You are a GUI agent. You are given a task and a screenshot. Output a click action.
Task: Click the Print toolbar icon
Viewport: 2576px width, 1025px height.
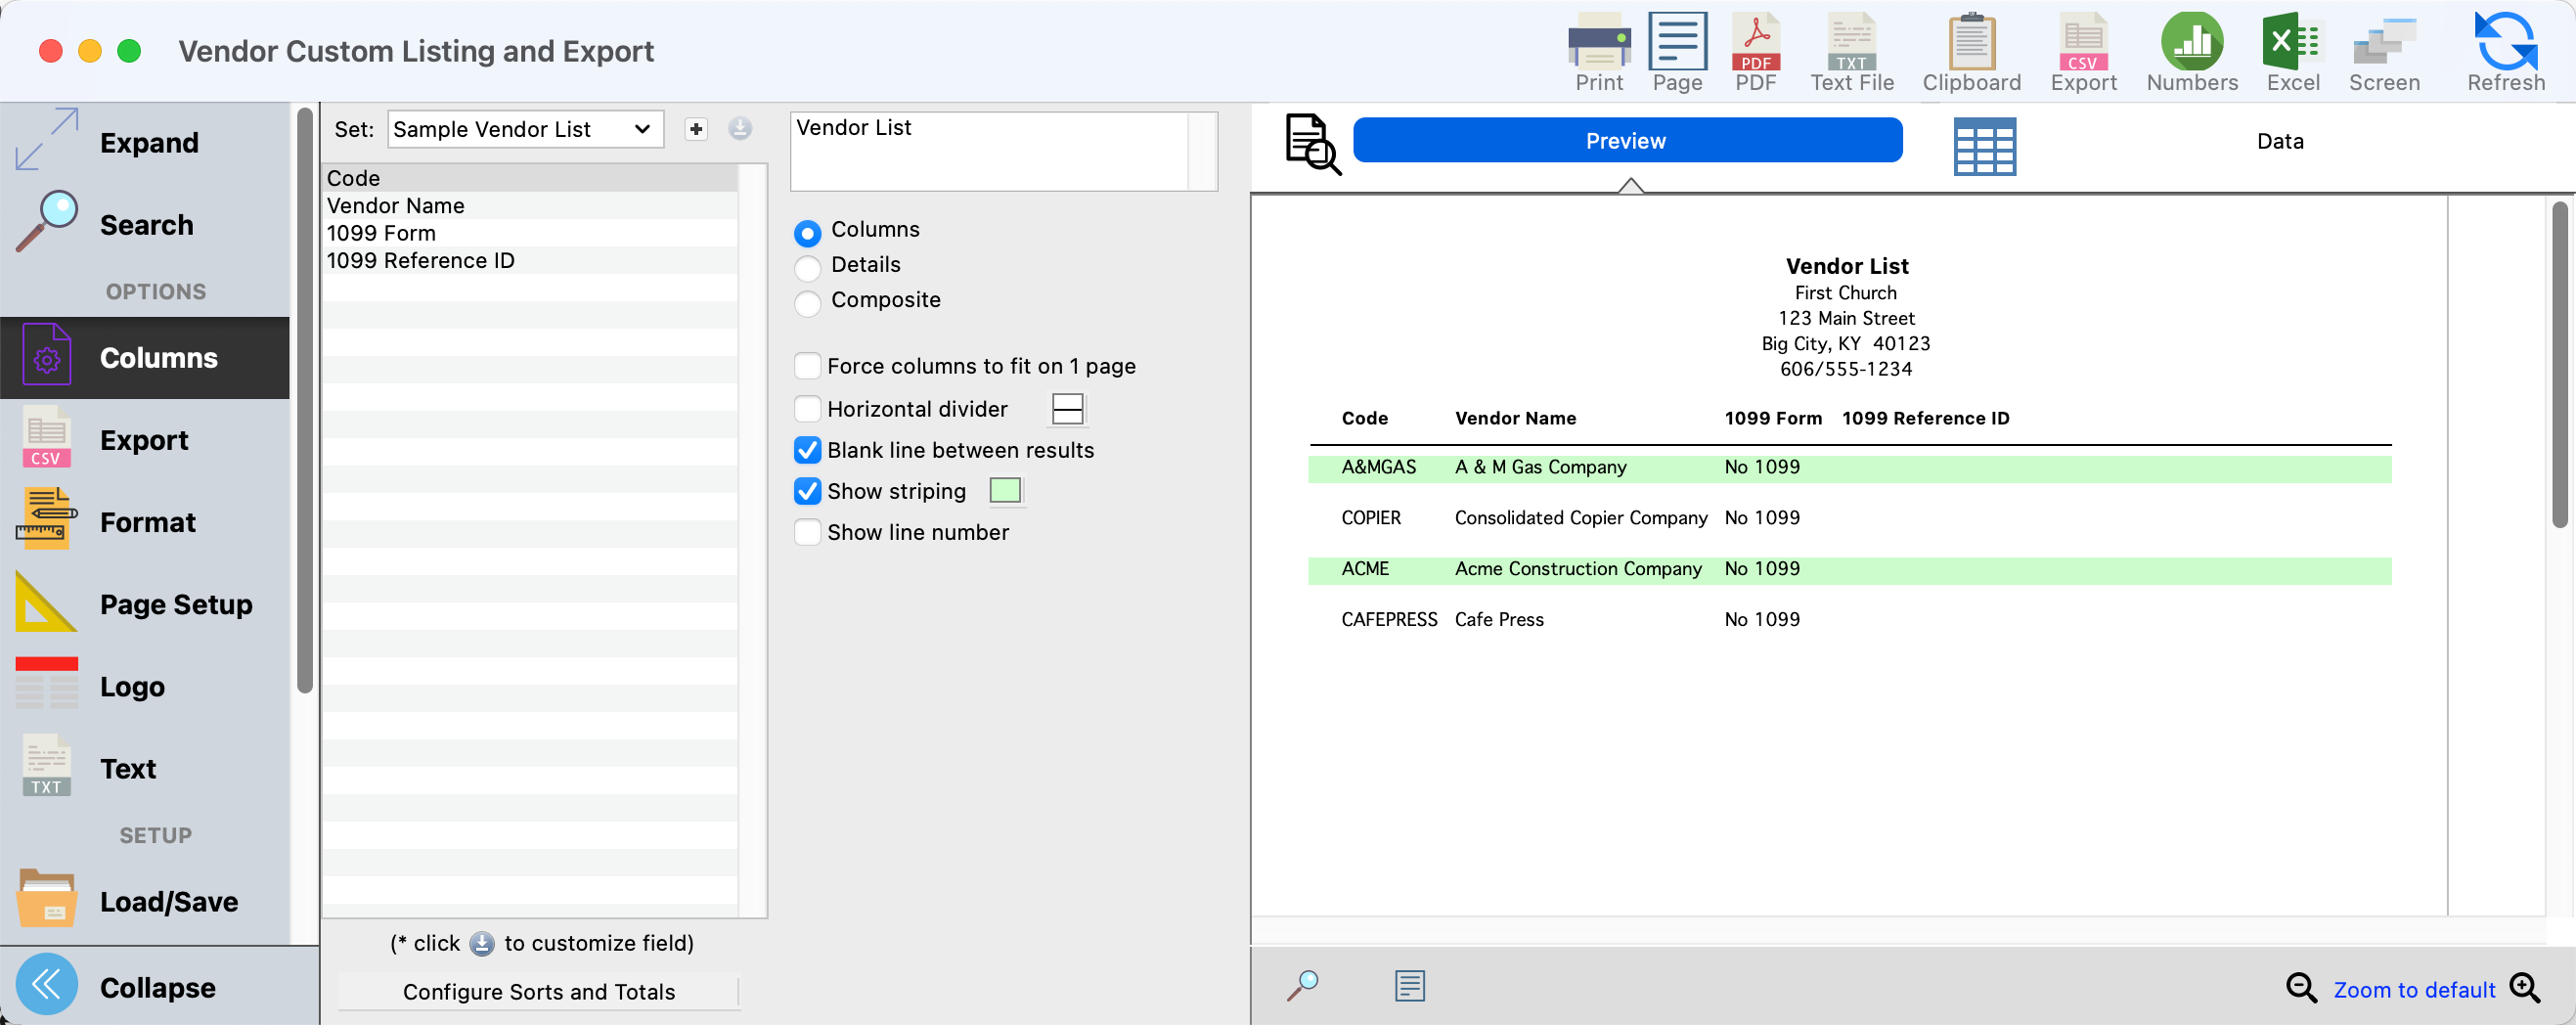(1598, 52)
